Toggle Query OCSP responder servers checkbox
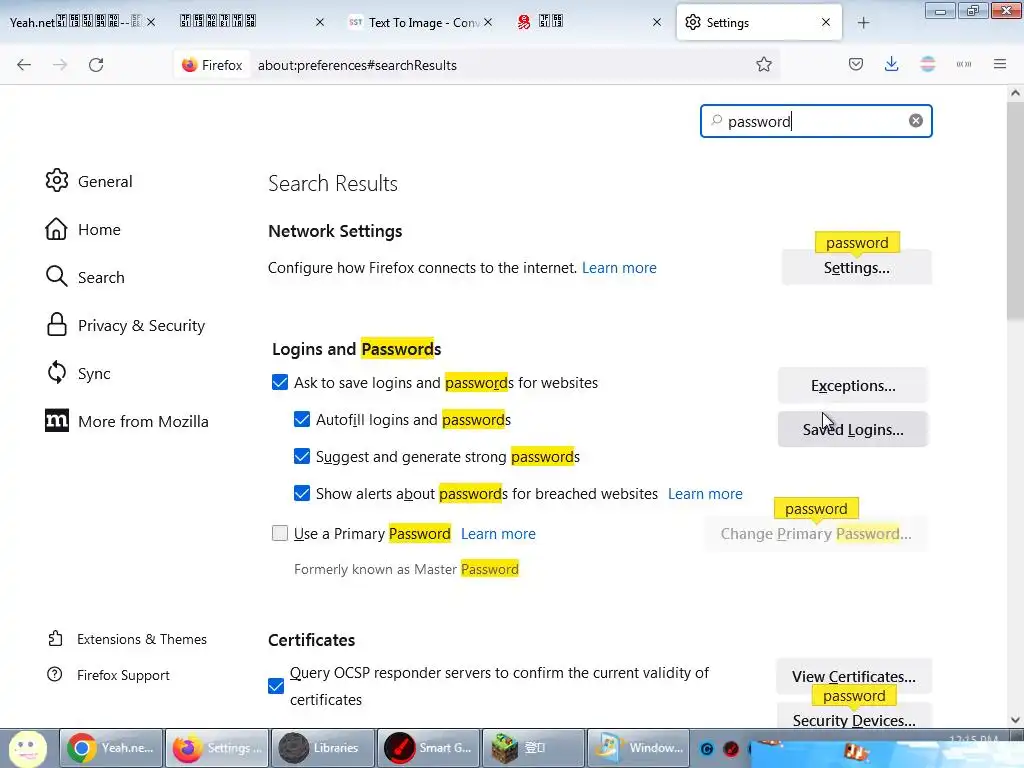This screenshot has width=1024, height=768. (x=276, y=686)
